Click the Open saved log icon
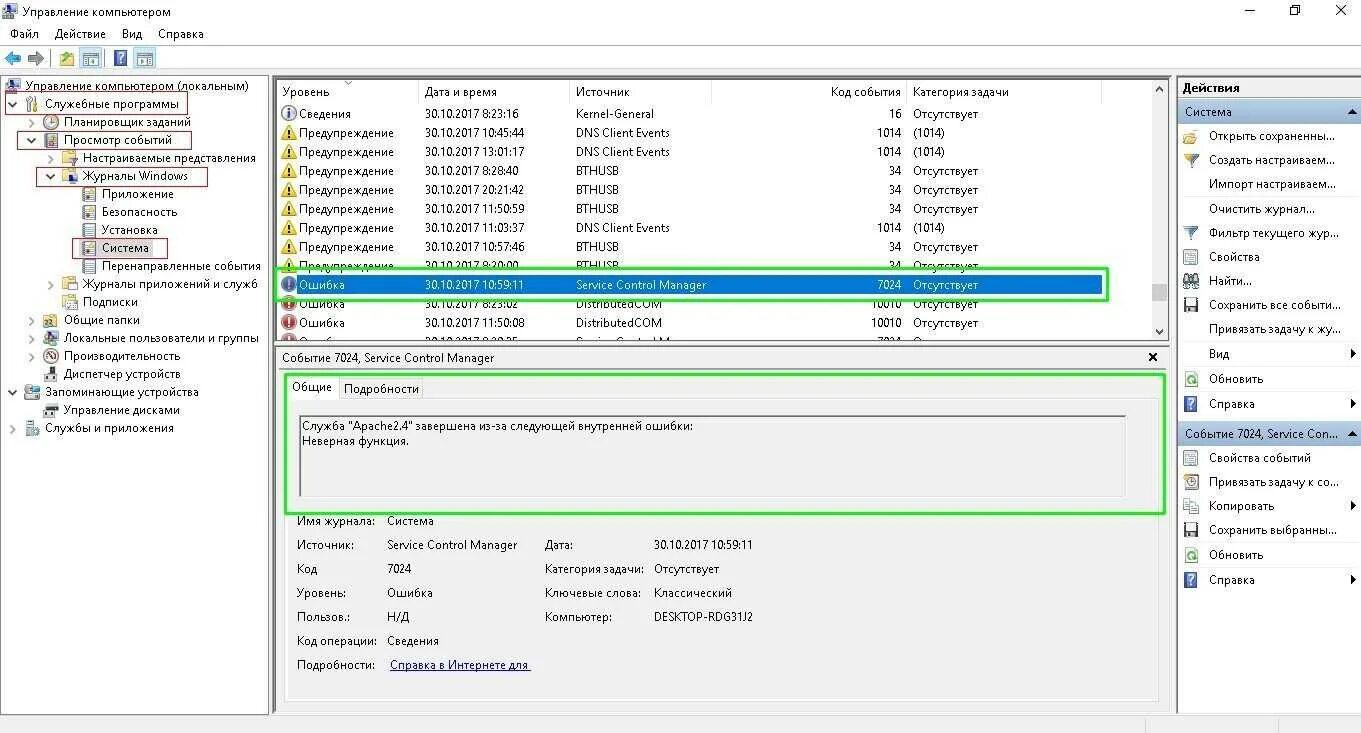 point(1191,136)
